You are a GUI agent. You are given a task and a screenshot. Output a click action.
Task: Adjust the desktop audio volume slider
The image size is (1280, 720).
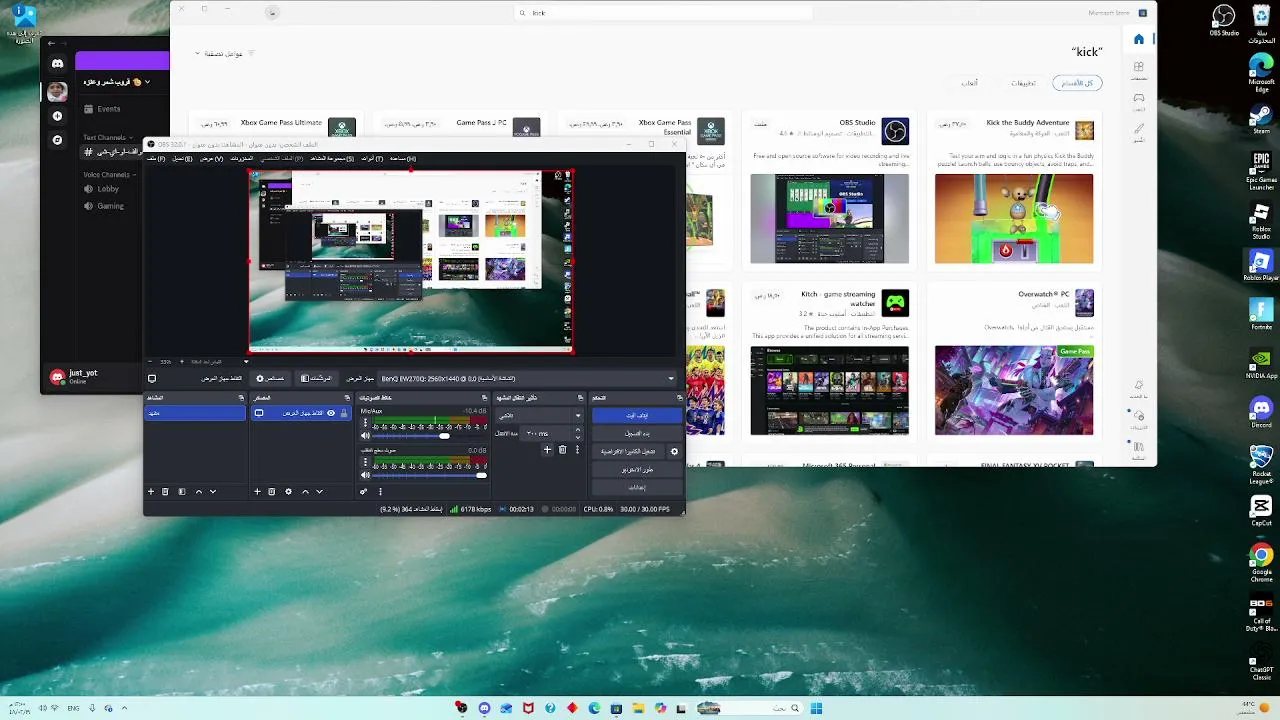[x=431, y=475]
